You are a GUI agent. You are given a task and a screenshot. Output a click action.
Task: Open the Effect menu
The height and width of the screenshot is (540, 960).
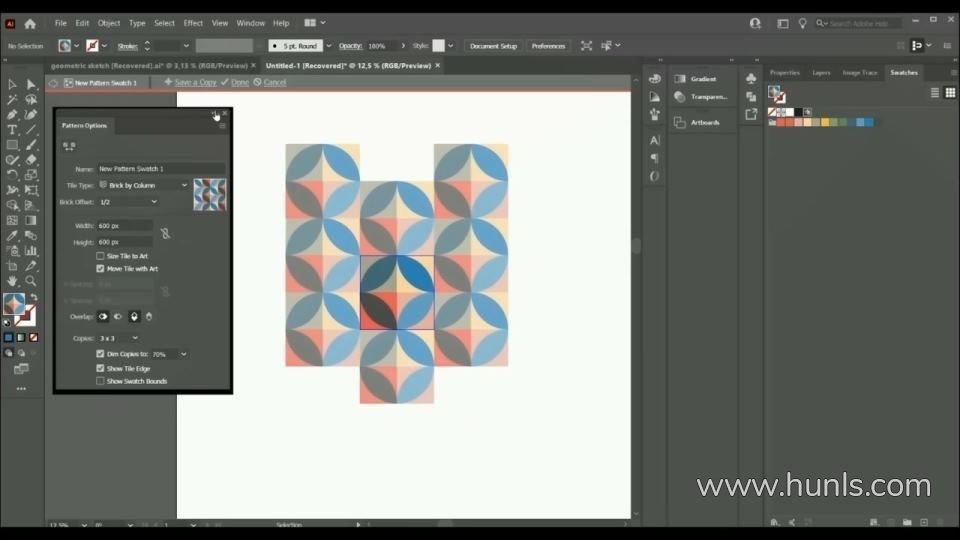[193, 23]
